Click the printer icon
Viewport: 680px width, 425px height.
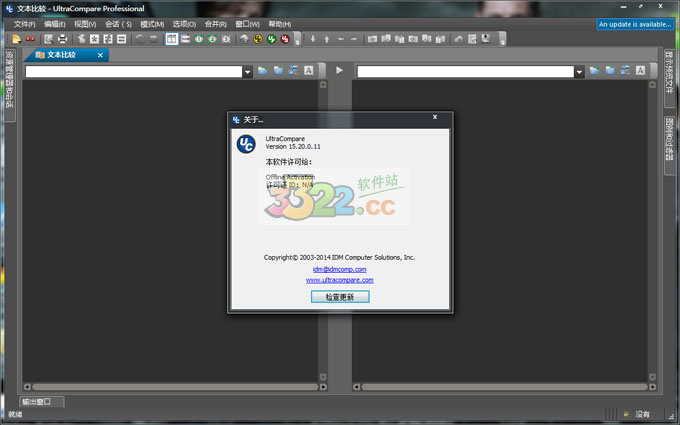click(x=62, y=39)
